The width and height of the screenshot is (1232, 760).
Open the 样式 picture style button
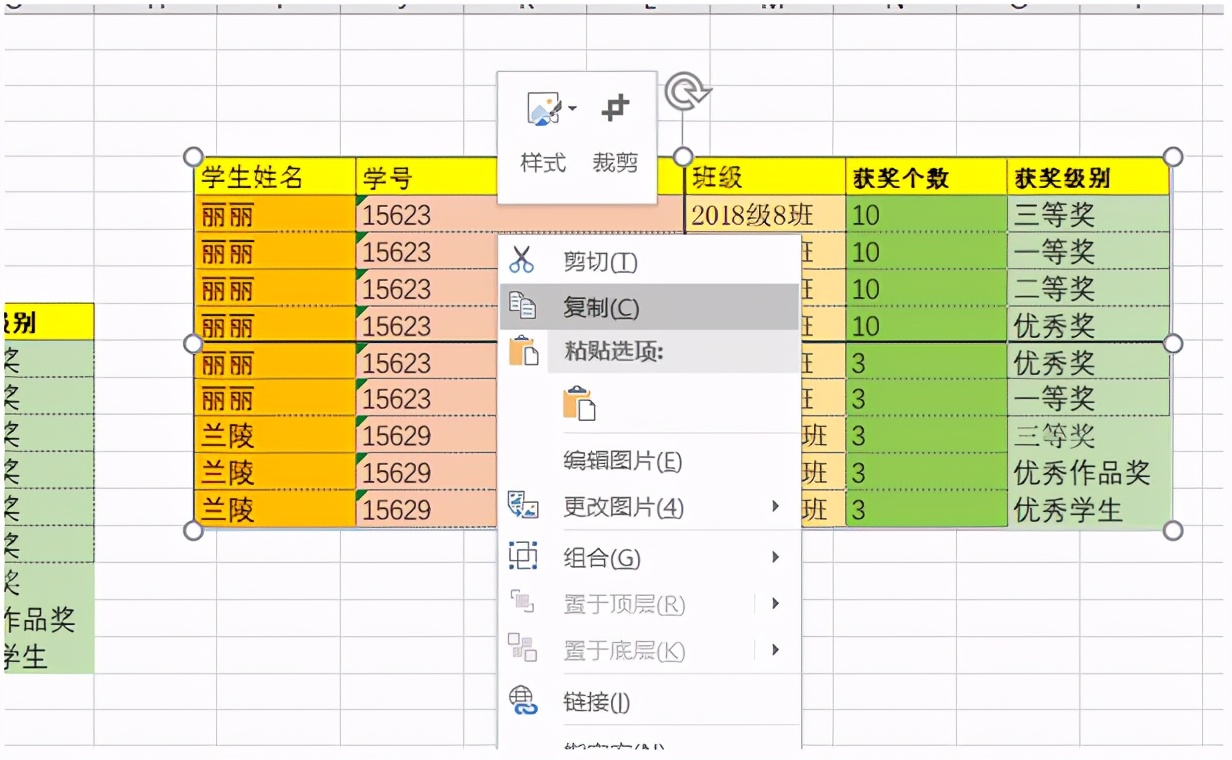tap(544, 134)
